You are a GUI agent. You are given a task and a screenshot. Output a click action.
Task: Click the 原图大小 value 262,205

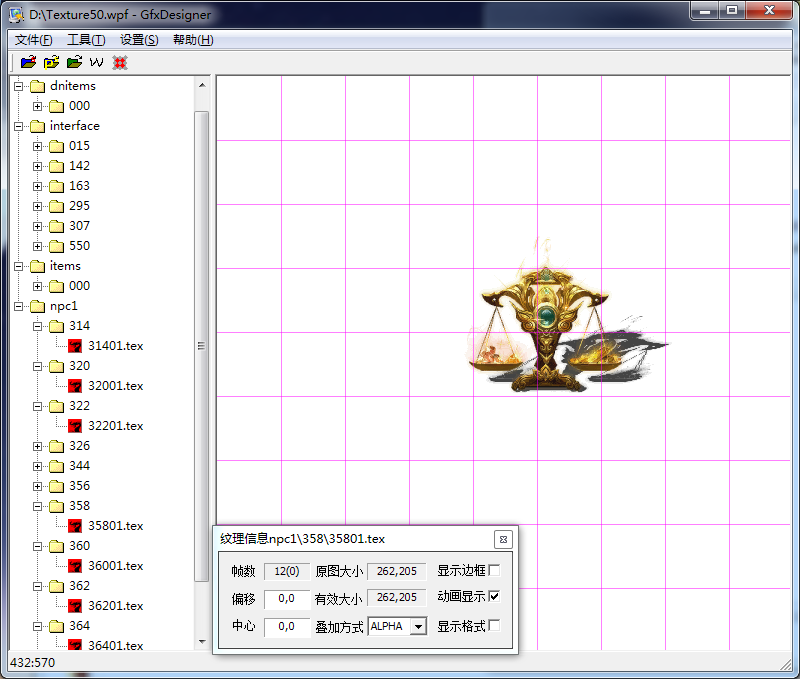pos(397,571)
